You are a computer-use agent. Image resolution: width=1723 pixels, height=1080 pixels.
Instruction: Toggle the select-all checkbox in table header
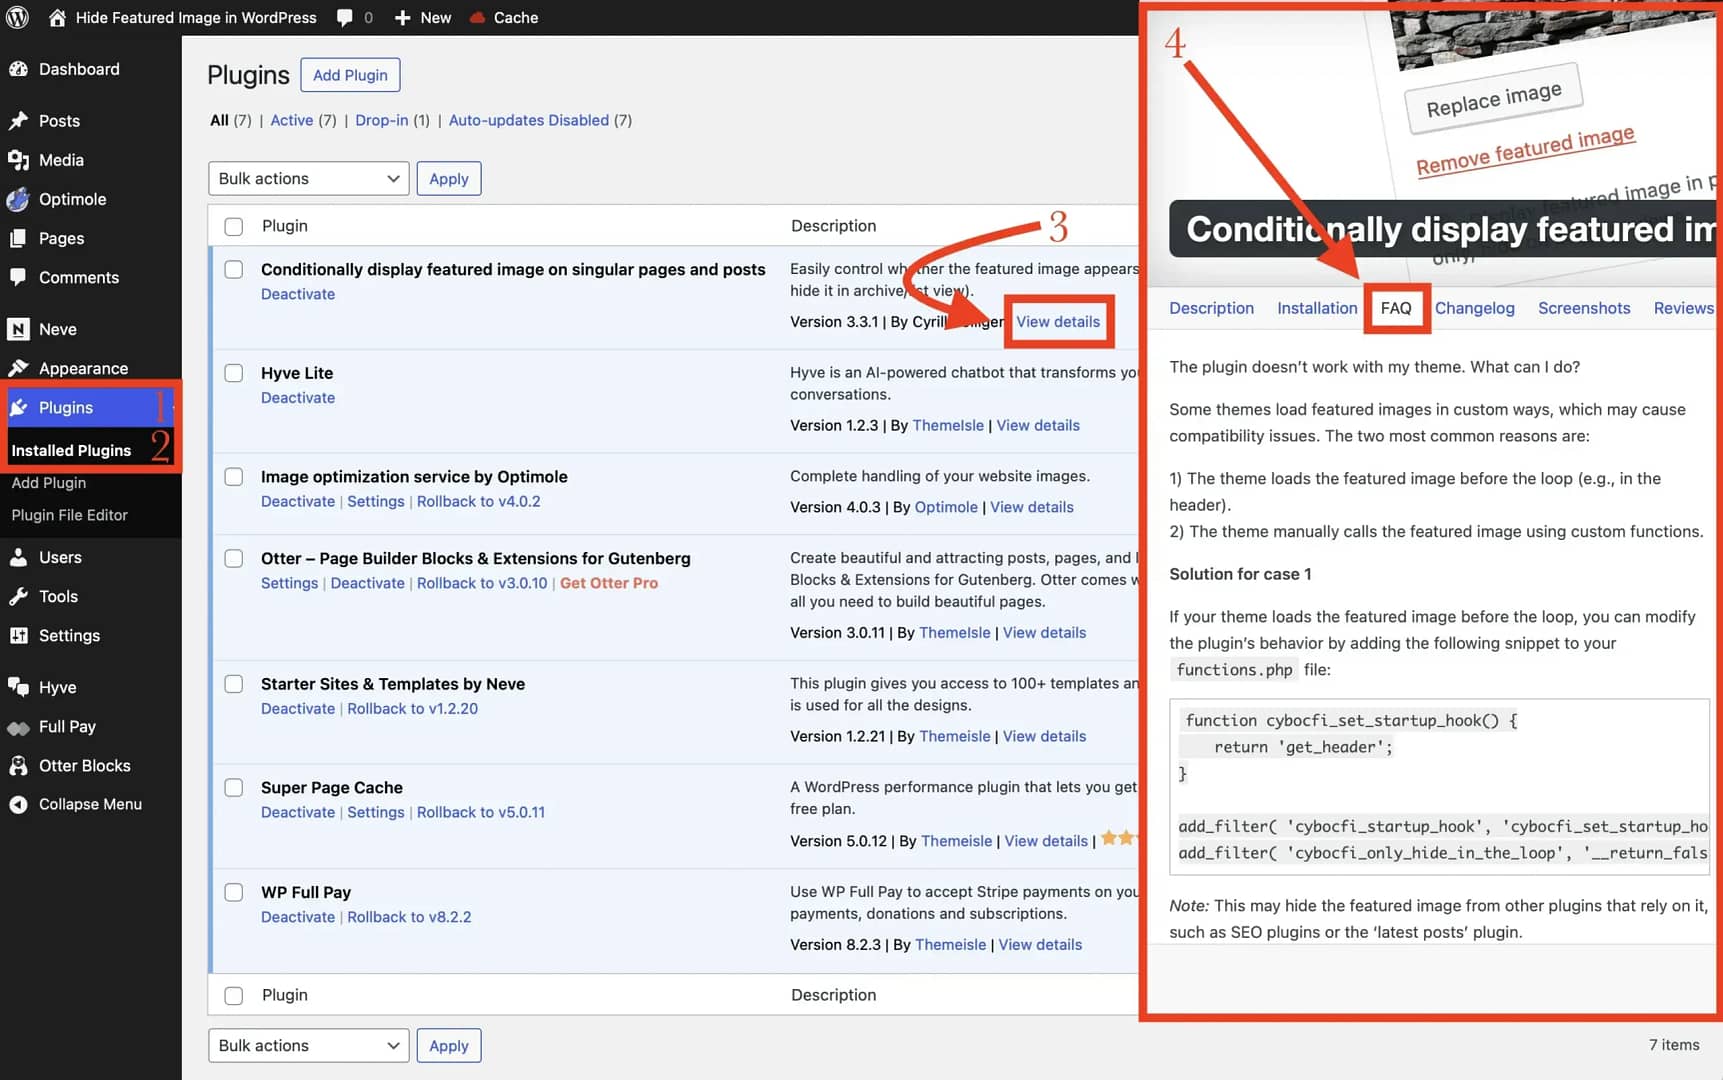pyautogui.click(x=234, y=226)
